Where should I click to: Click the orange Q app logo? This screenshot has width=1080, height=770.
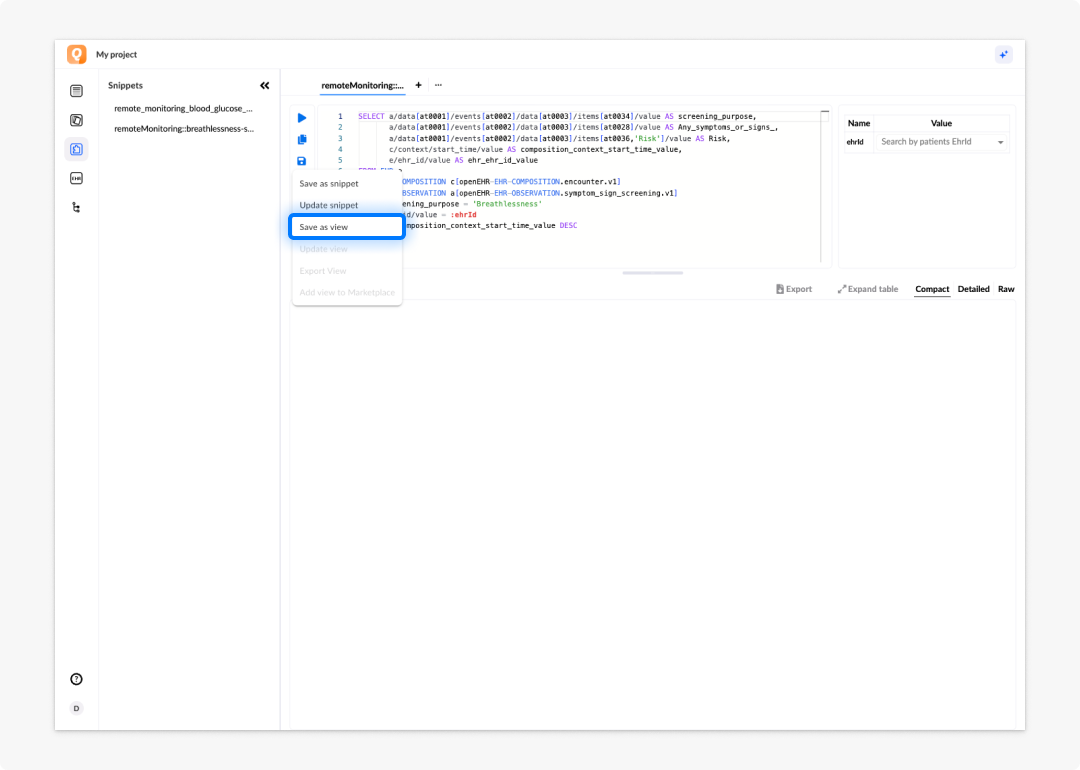76,54
